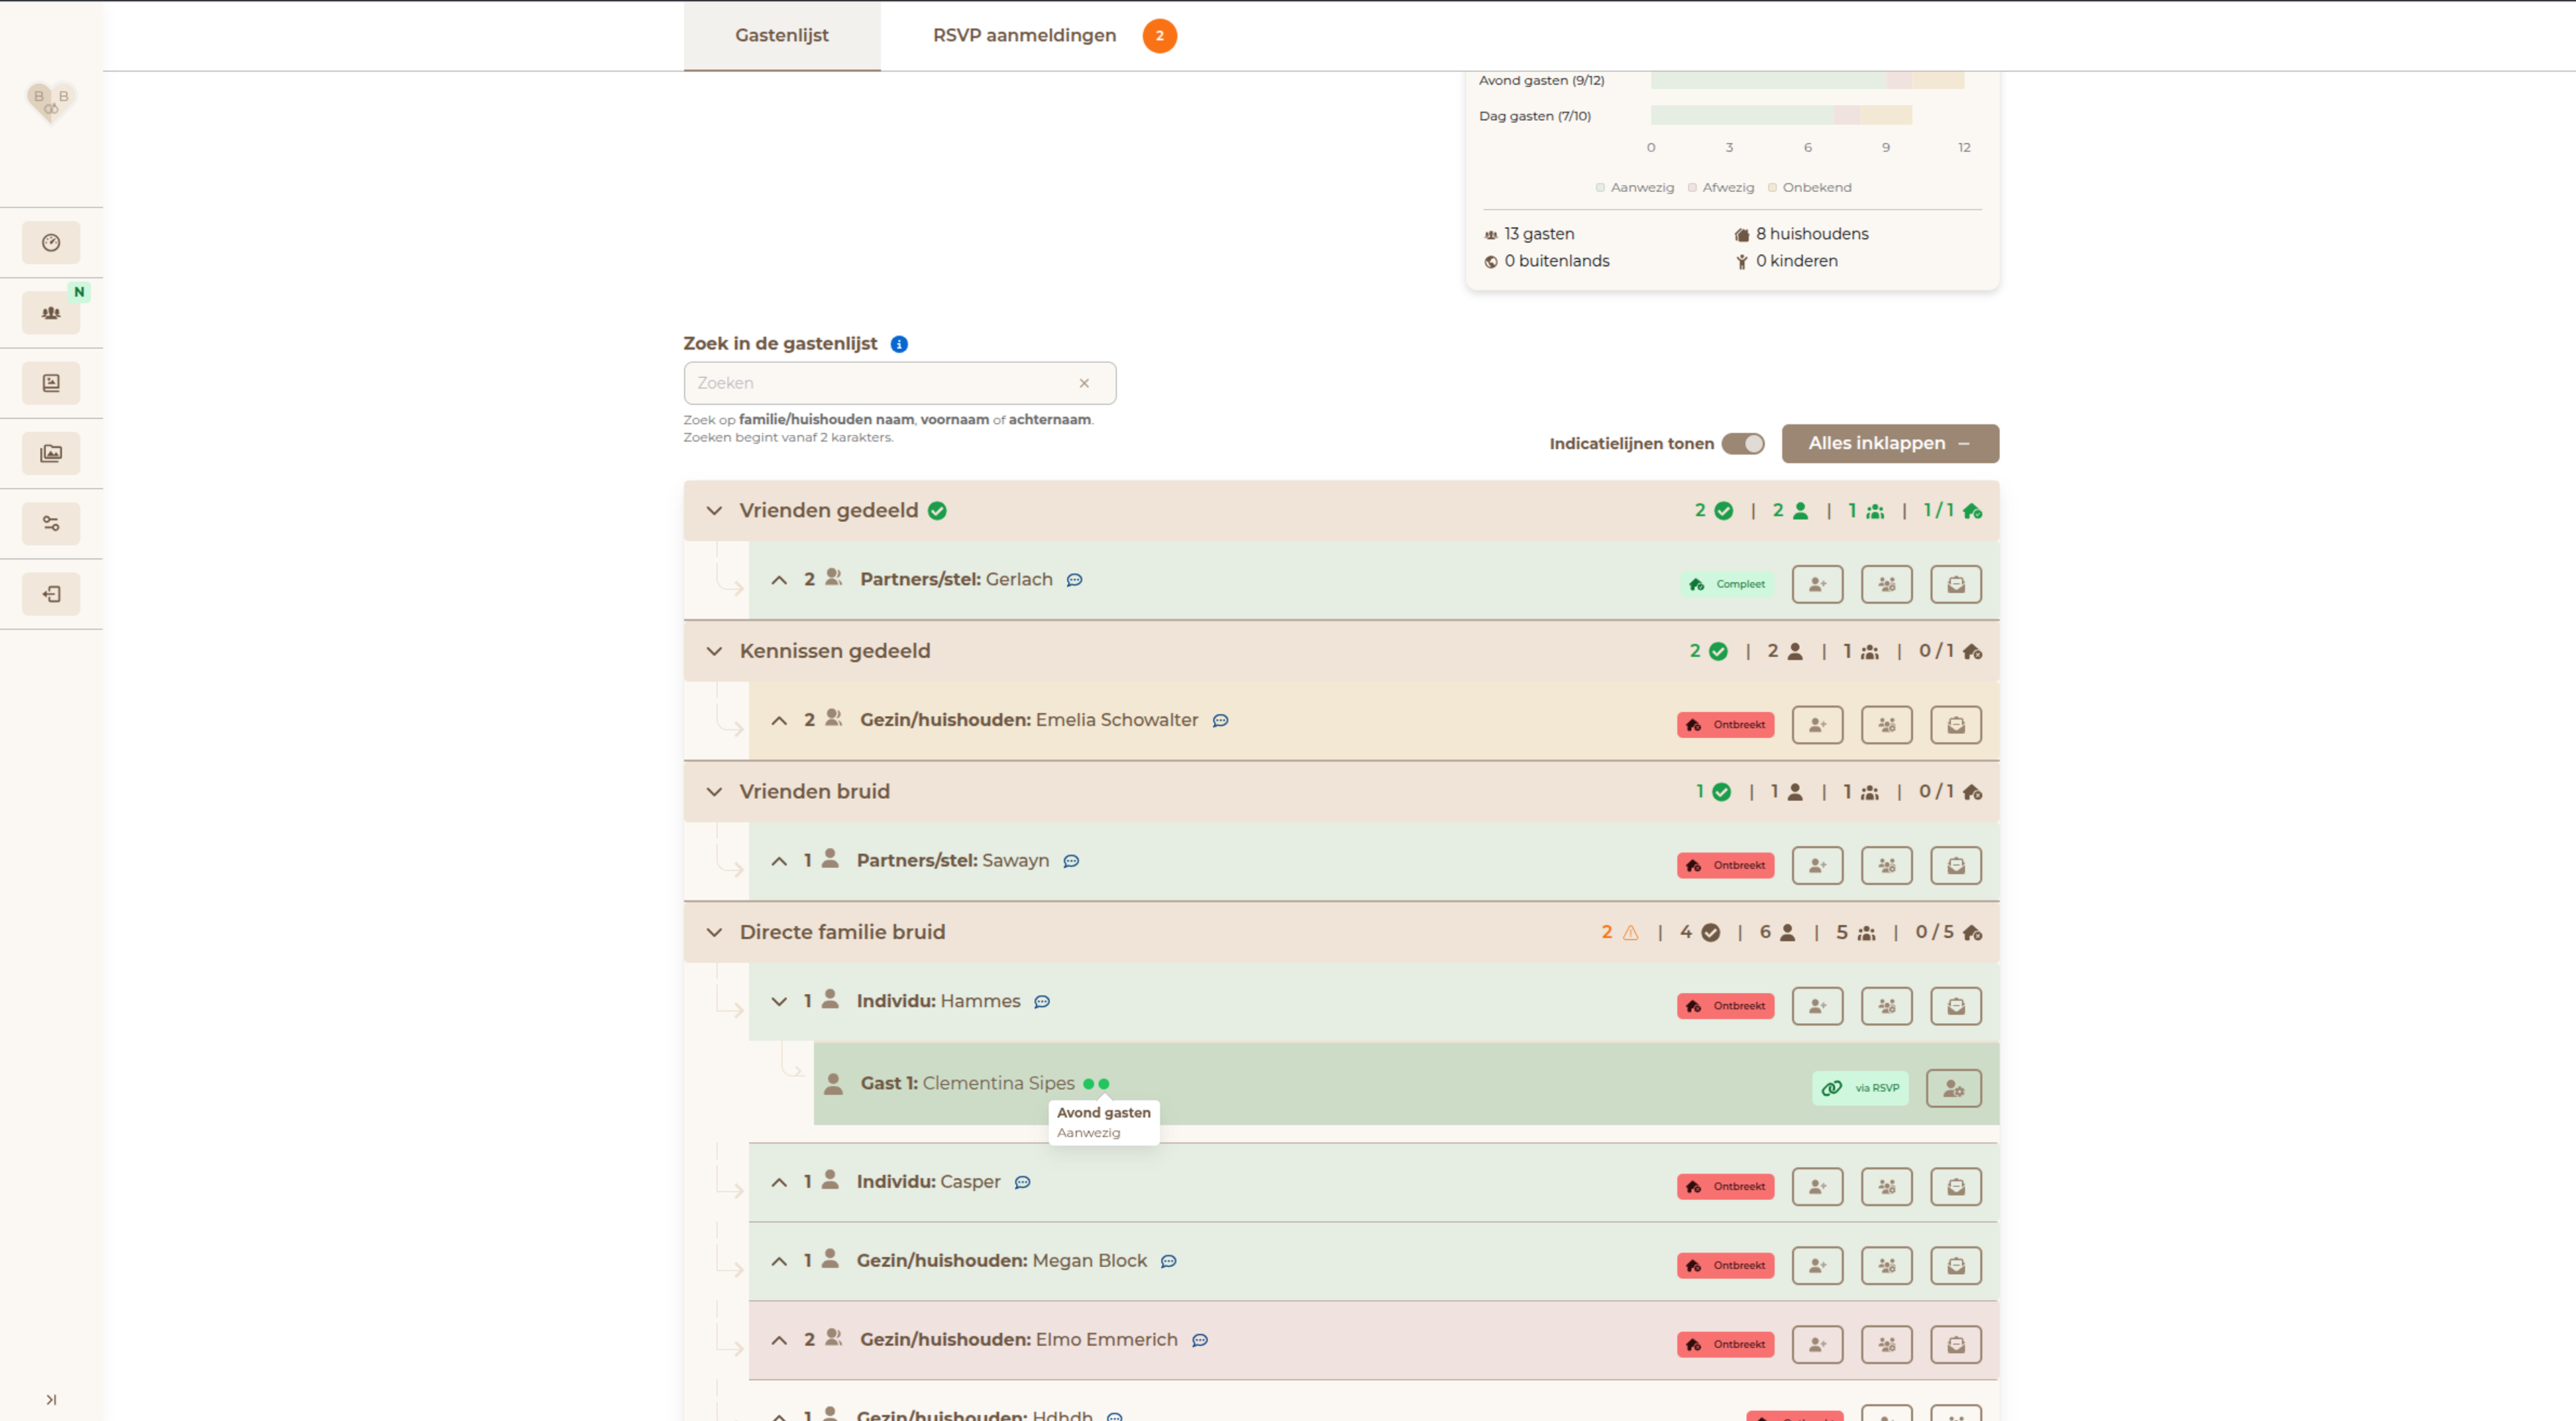The width and height of the screenshot is (2576, 1421).
Task: Open comment icon next to Megan Block
Action: pyautogui.click(x=1168, y=1262)
